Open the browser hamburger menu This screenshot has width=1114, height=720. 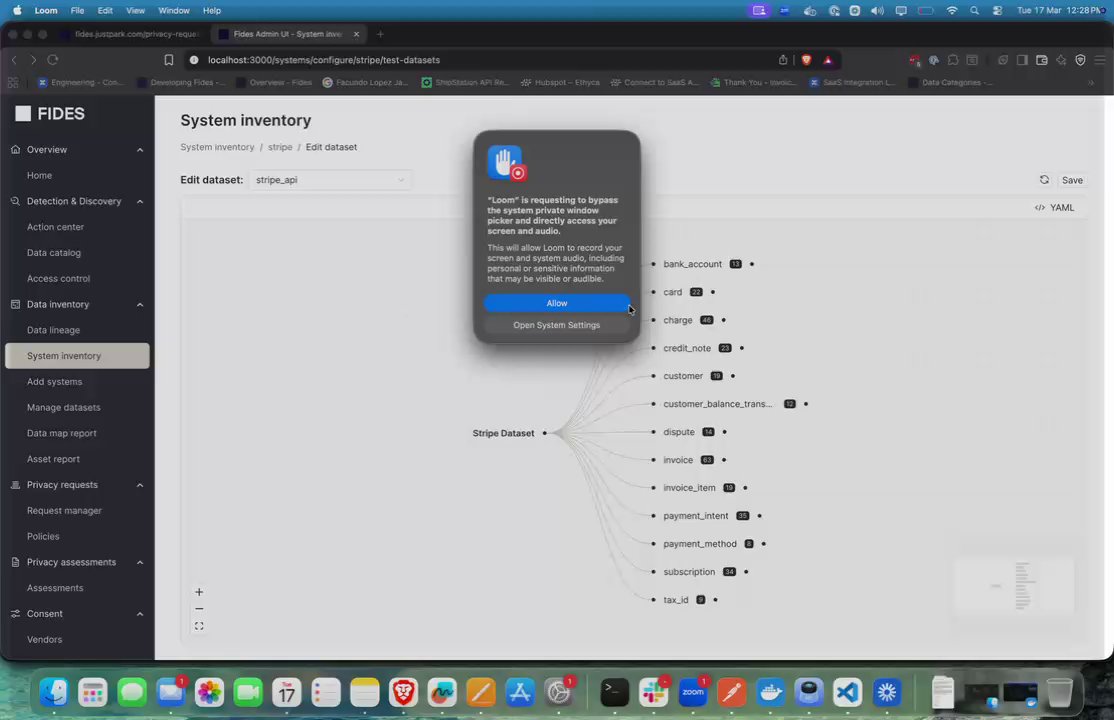1100,60
